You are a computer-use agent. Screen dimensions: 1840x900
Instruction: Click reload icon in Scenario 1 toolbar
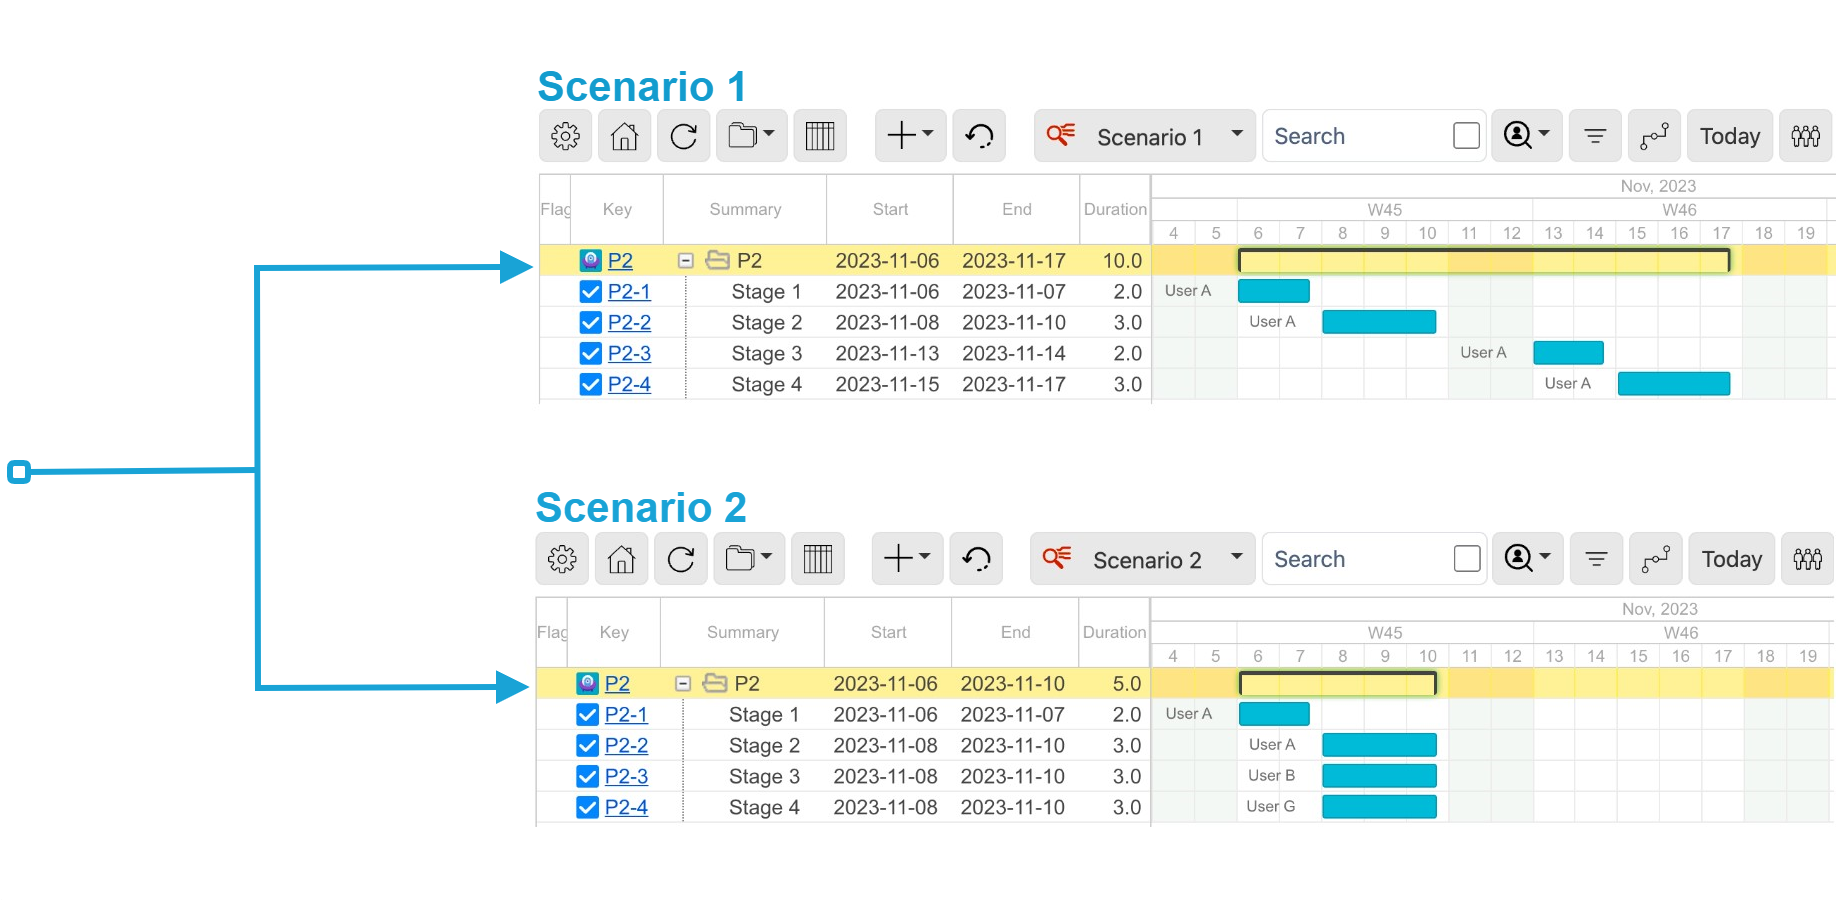click(684, 136)
